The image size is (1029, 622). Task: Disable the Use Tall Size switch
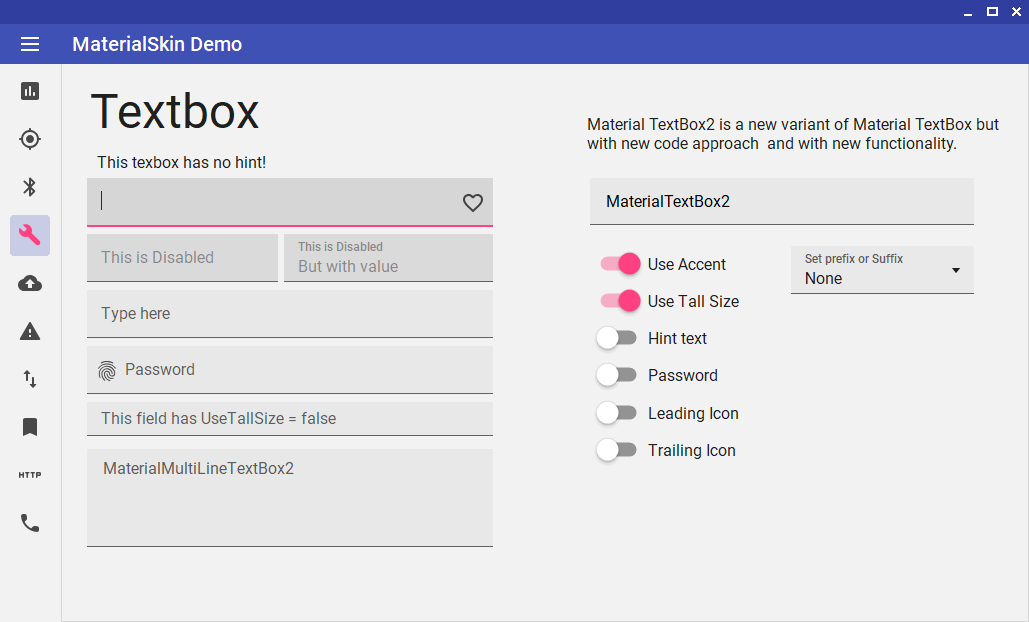(x=620, y=301)
